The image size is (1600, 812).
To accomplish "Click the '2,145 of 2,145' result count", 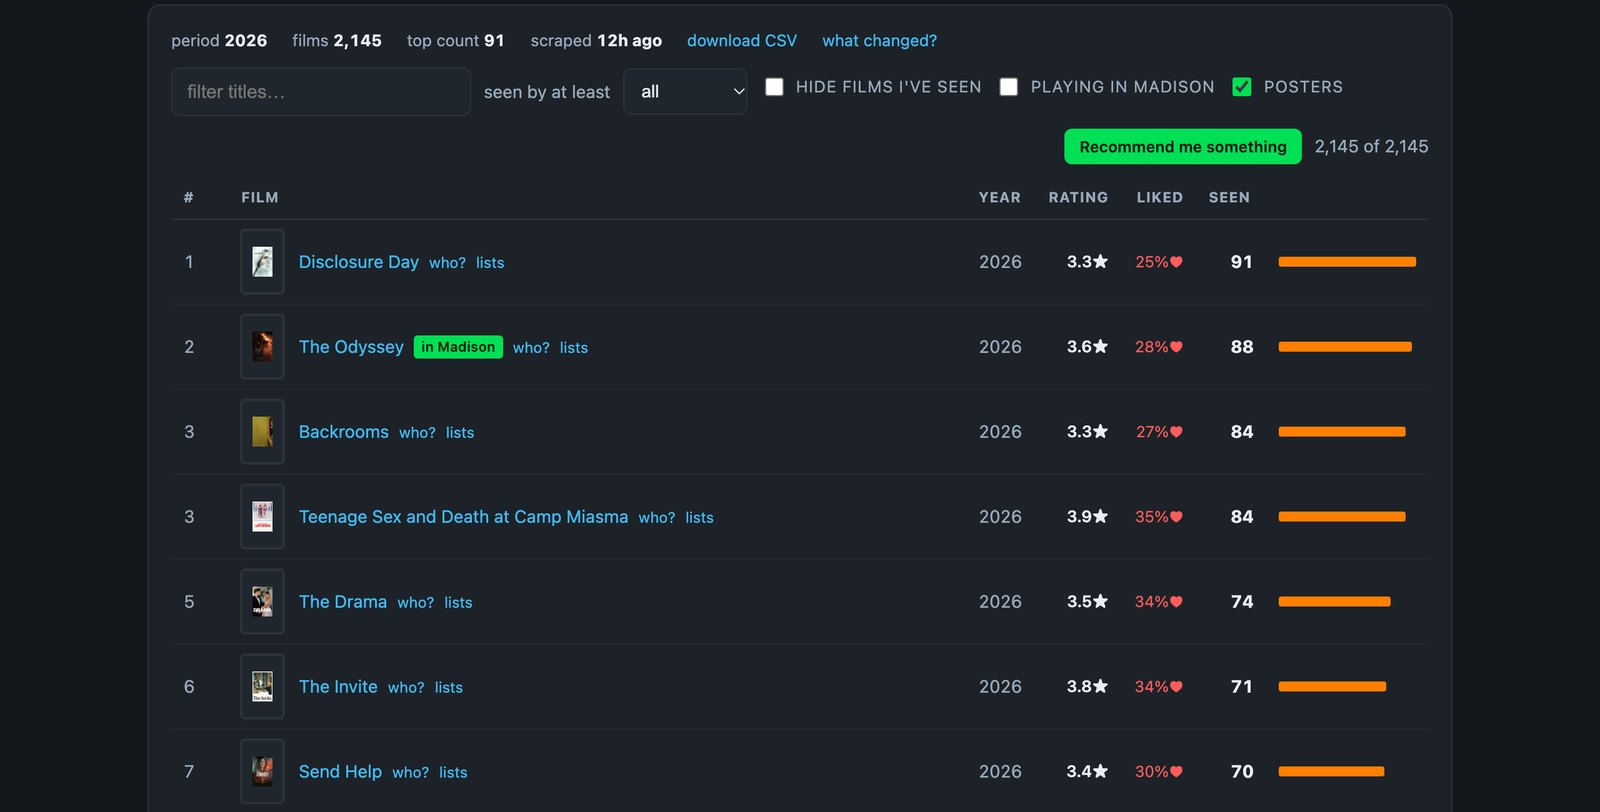I will click(x=1371, y=147).
